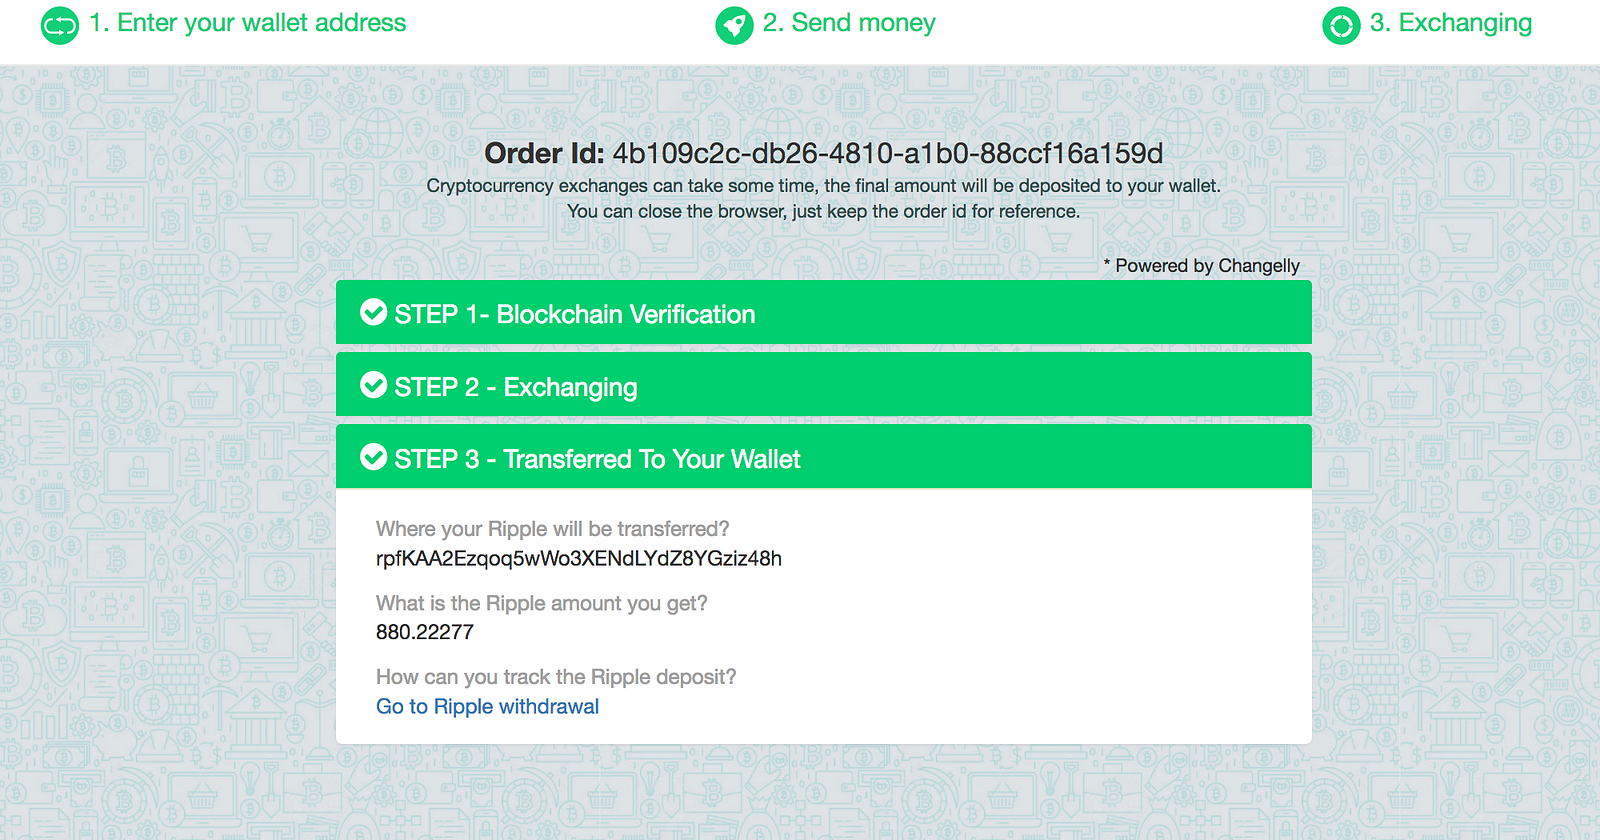Click the checkmark icon on STEP 2 bar
1600x840 pixels.
[373, 385]
